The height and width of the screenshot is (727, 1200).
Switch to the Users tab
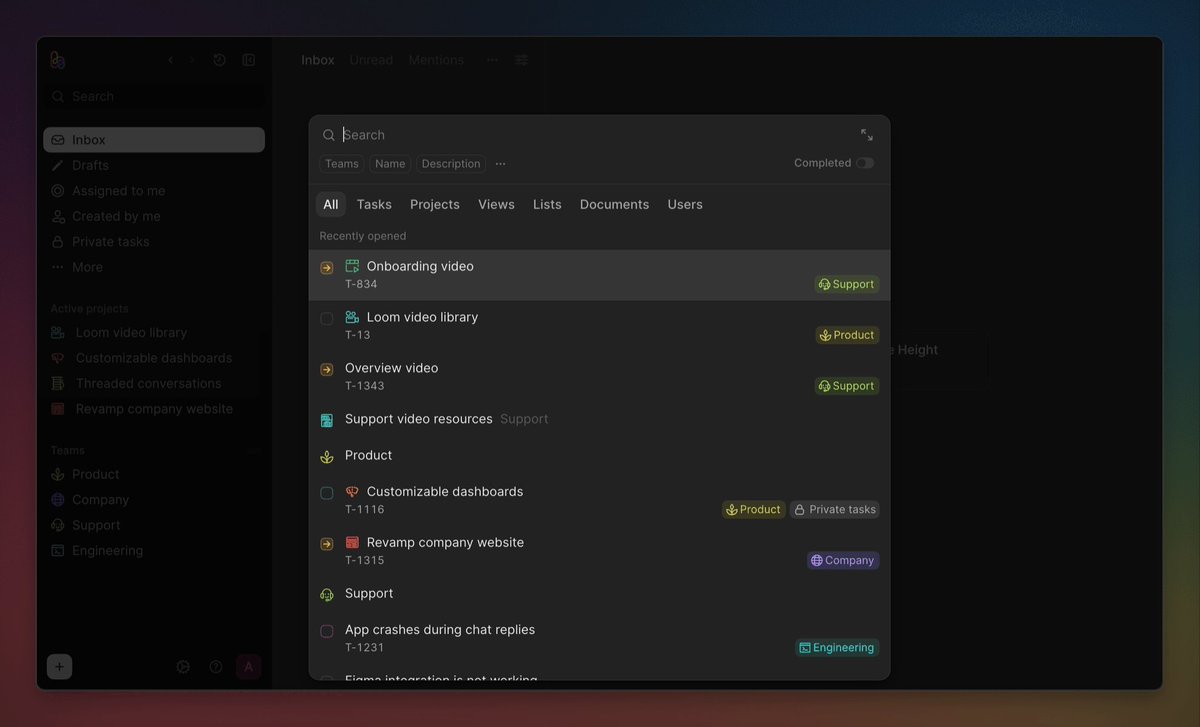pyautogui.click(x=685, y=204)
